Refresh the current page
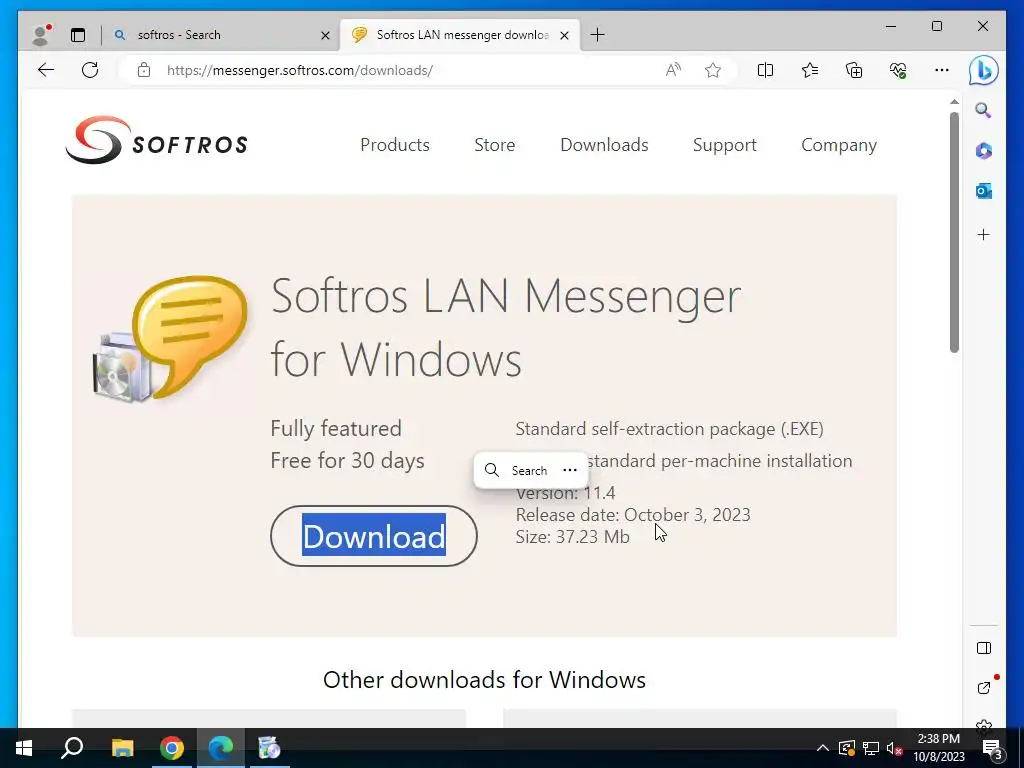The width and height of the screenshot is (1024, 768). click(x=90, y=70)
